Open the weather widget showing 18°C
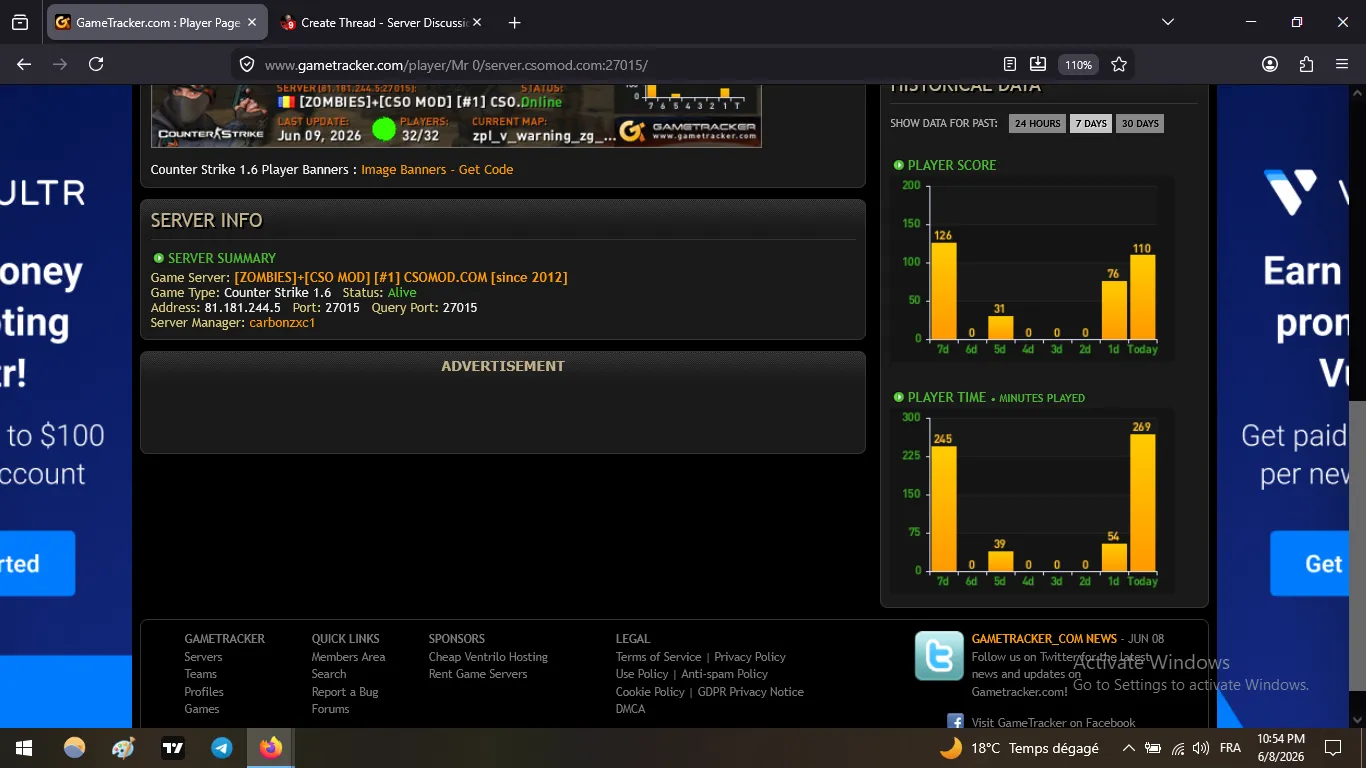 click(1019, 748)
